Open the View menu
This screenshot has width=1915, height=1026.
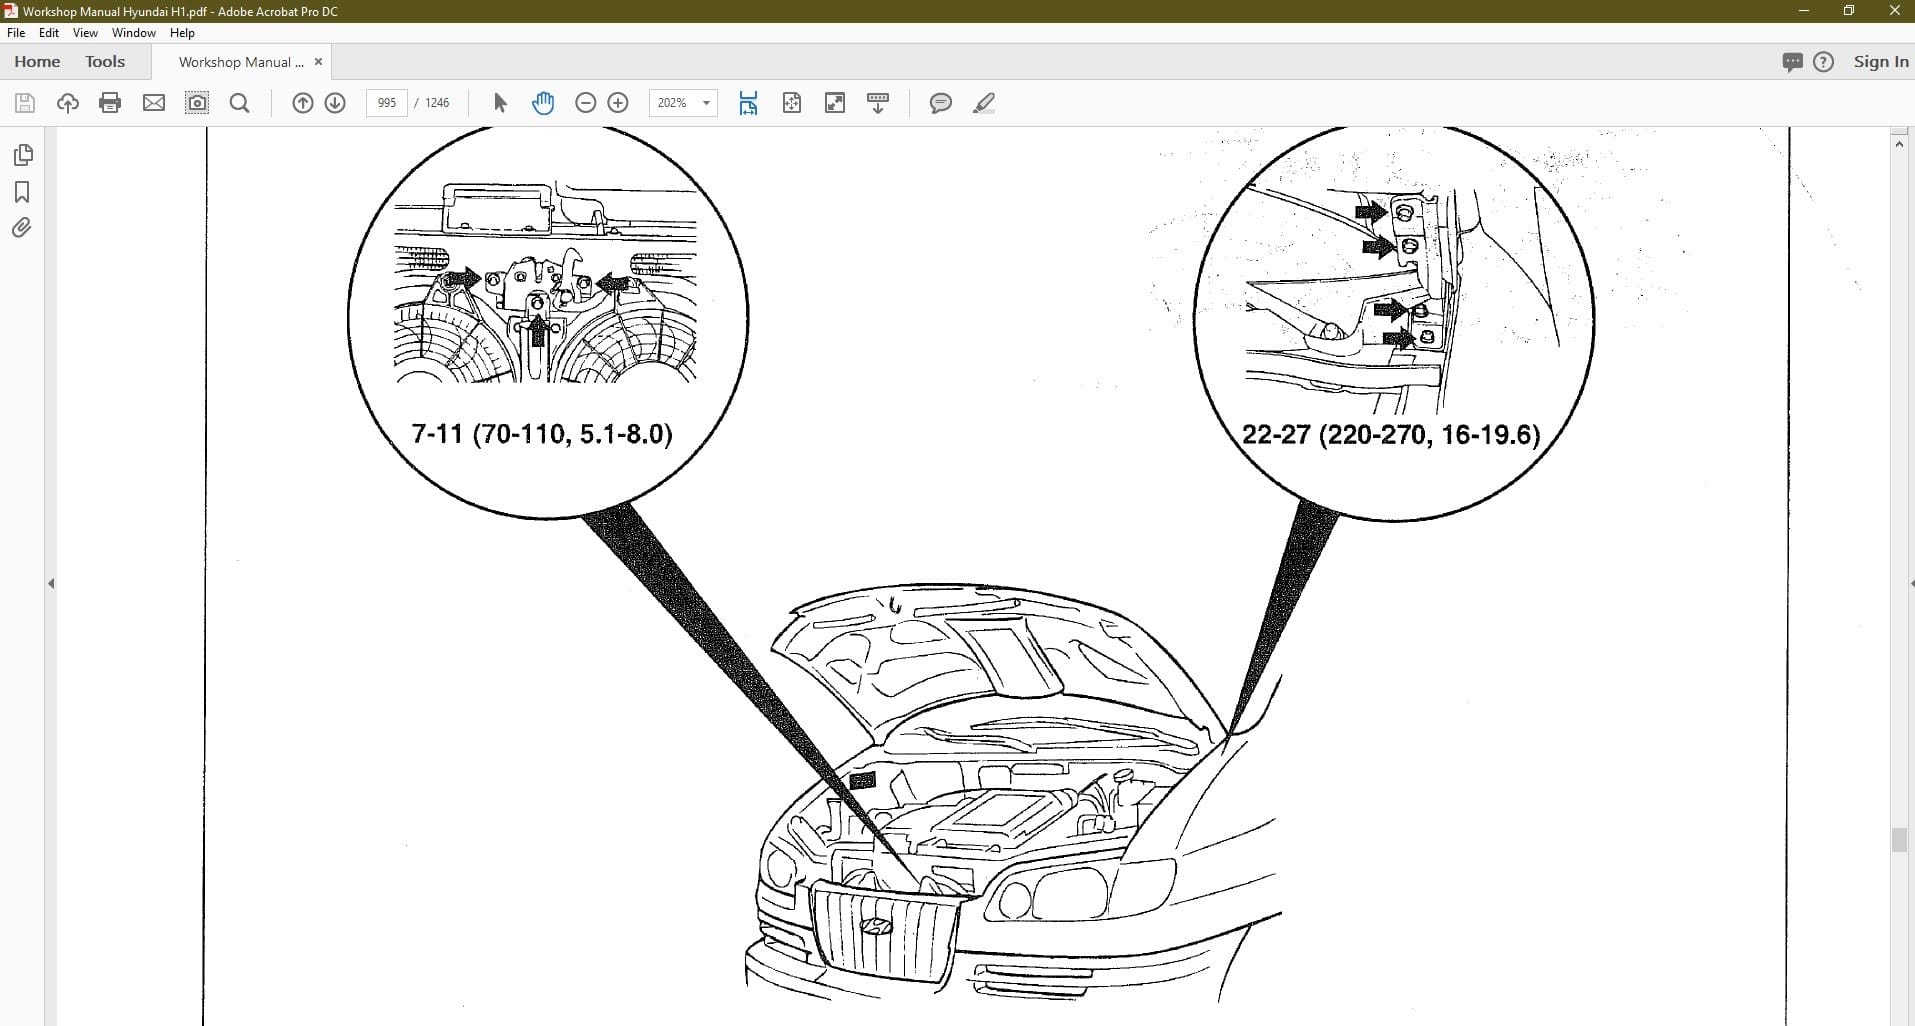click(x=86, y=33)
